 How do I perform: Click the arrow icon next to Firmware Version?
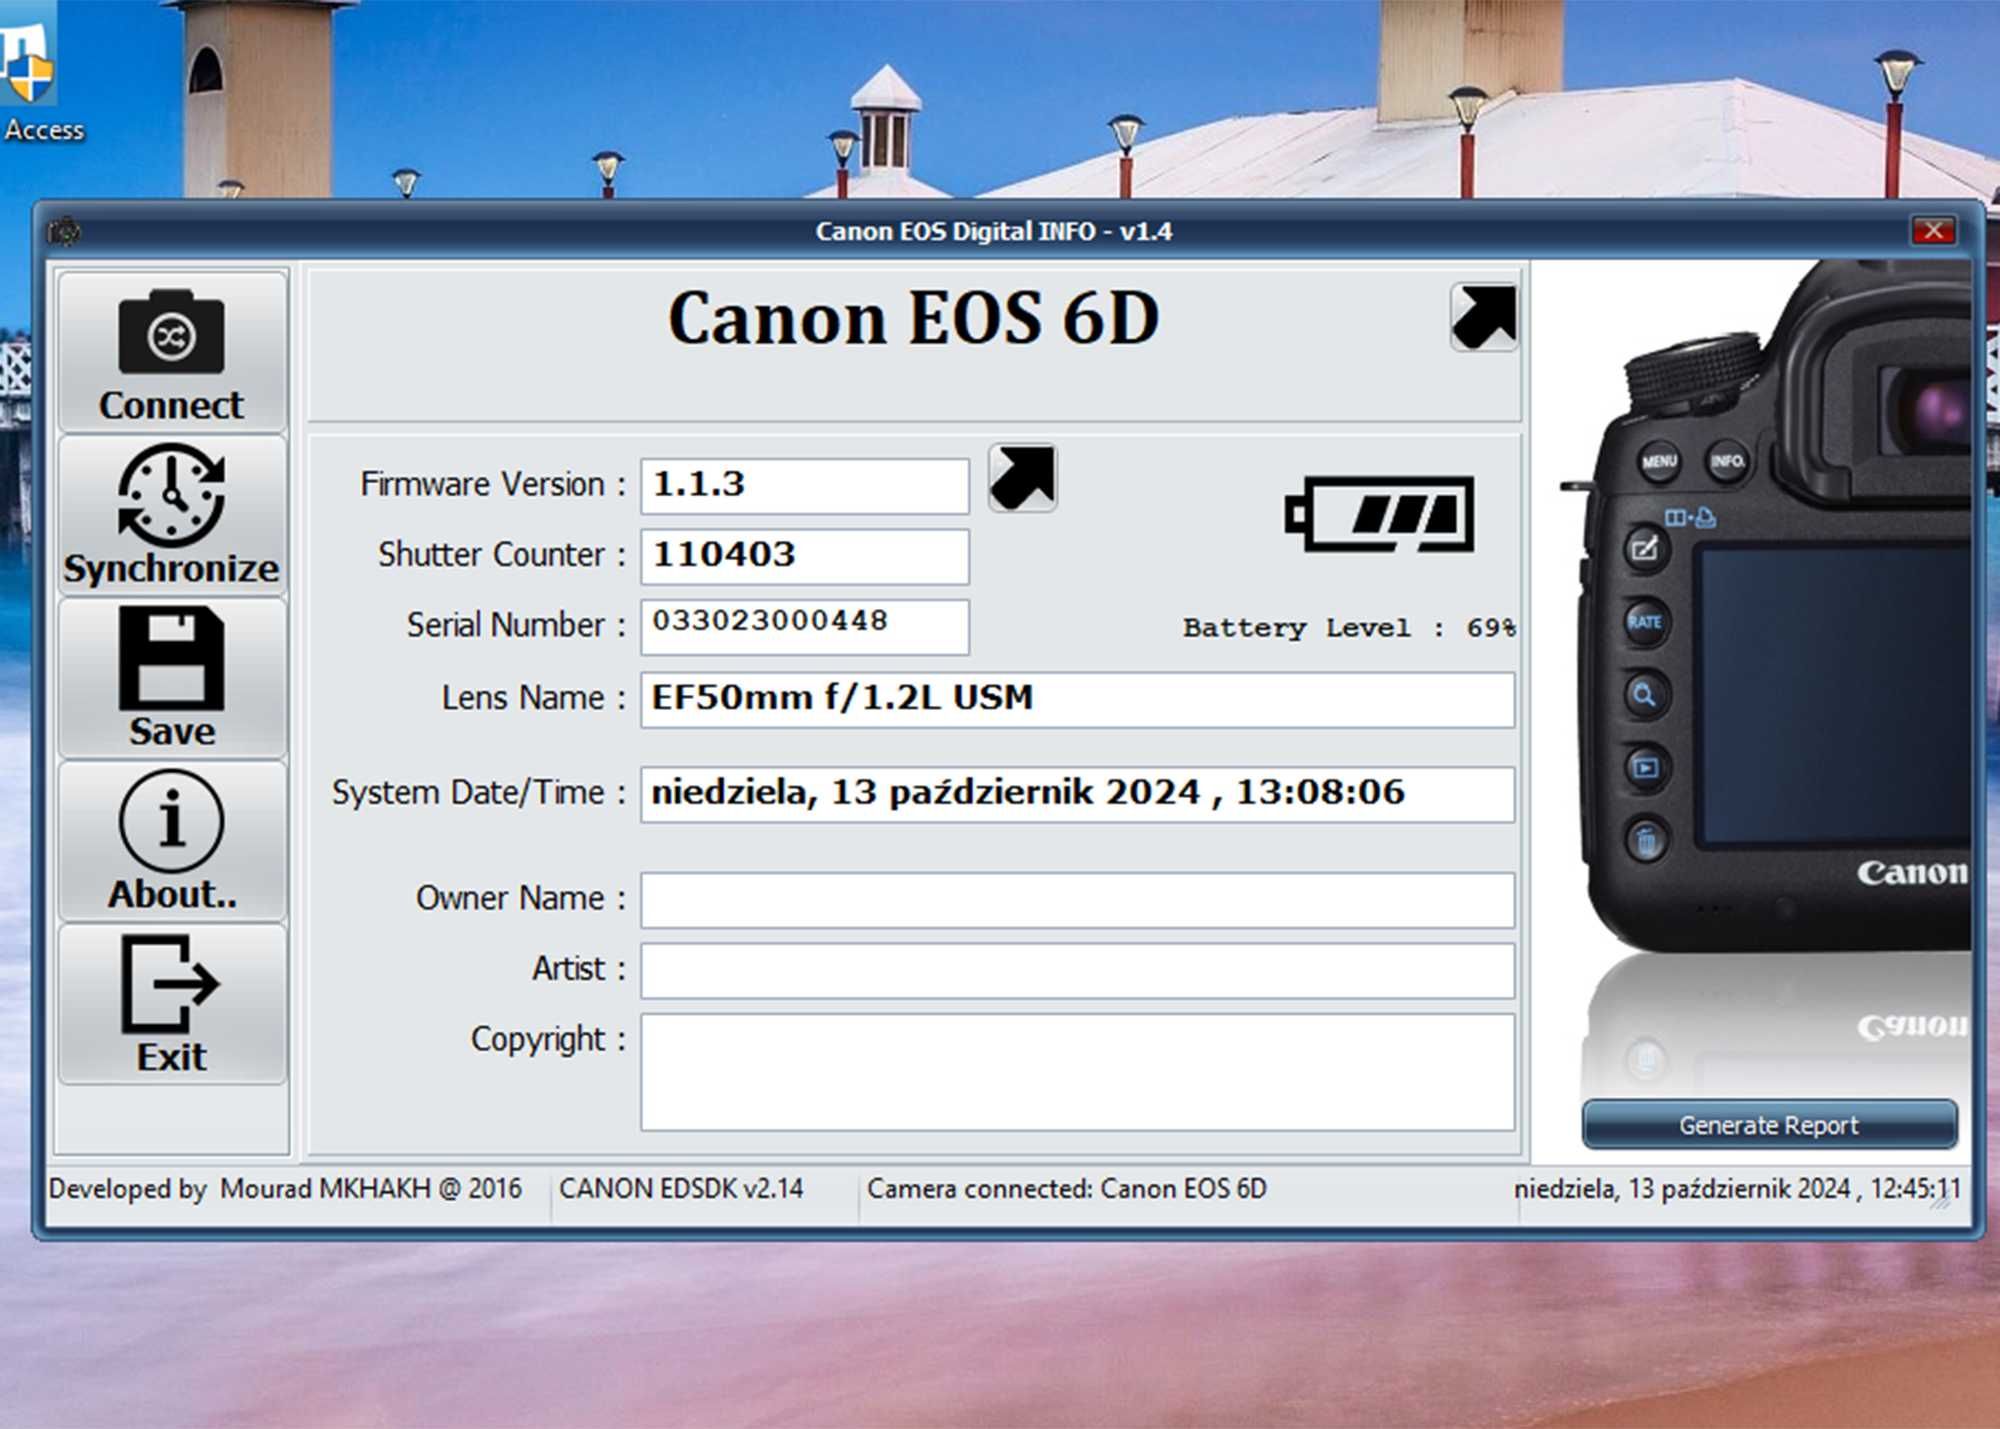click(x=1022, y=478)
